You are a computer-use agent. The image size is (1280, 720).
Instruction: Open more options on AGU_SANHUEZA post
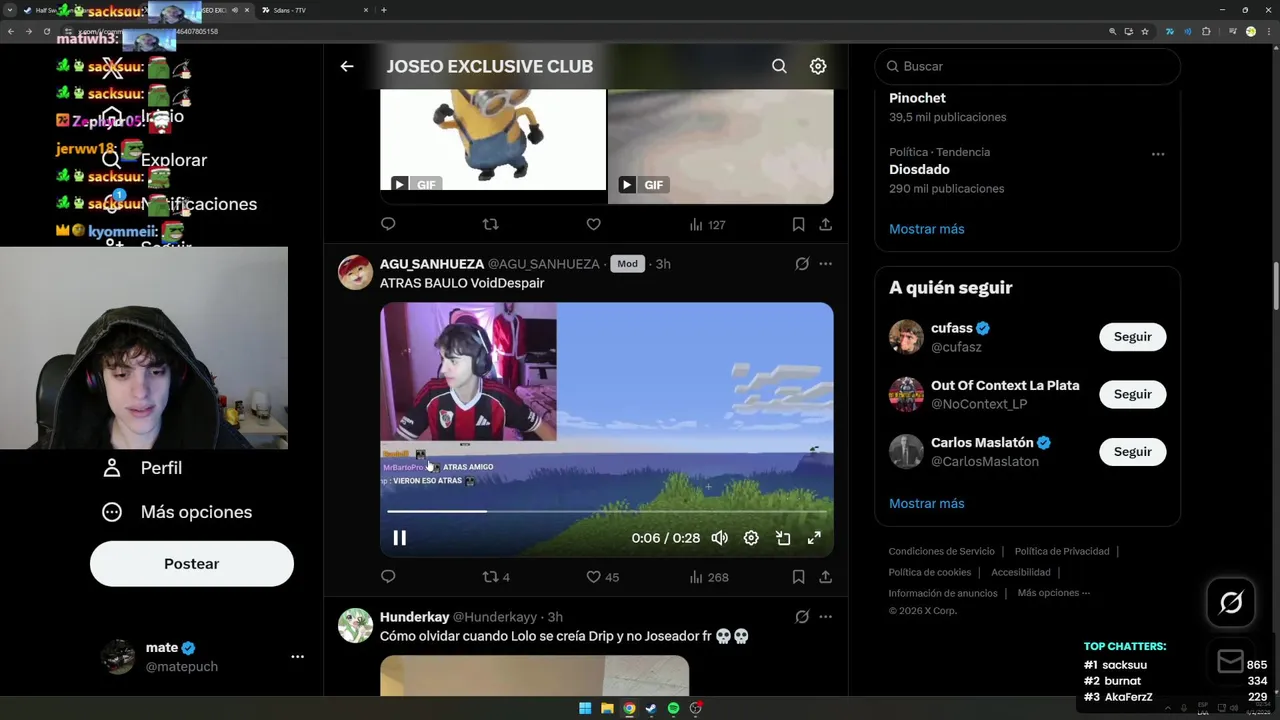click(825, 264)
